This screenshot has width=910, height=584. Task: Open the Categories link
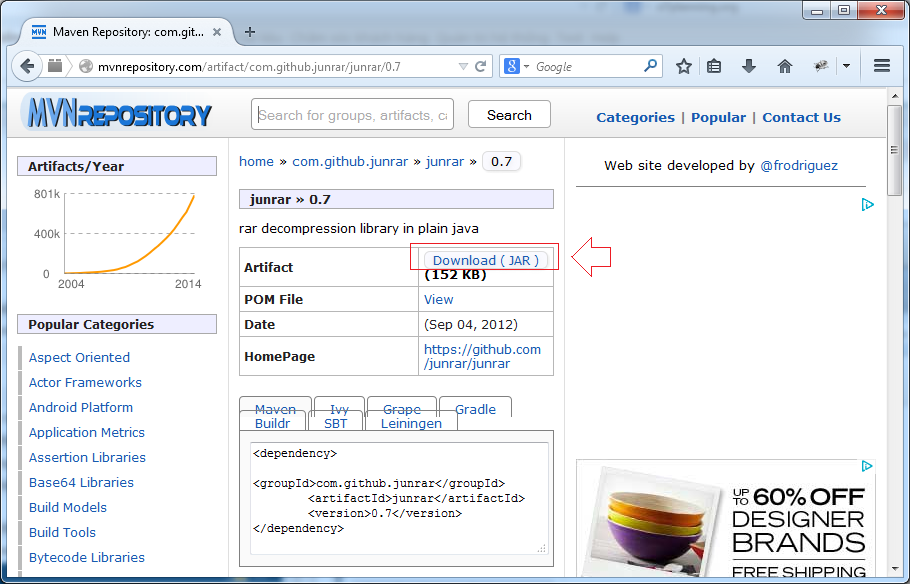tap(635, 117)
